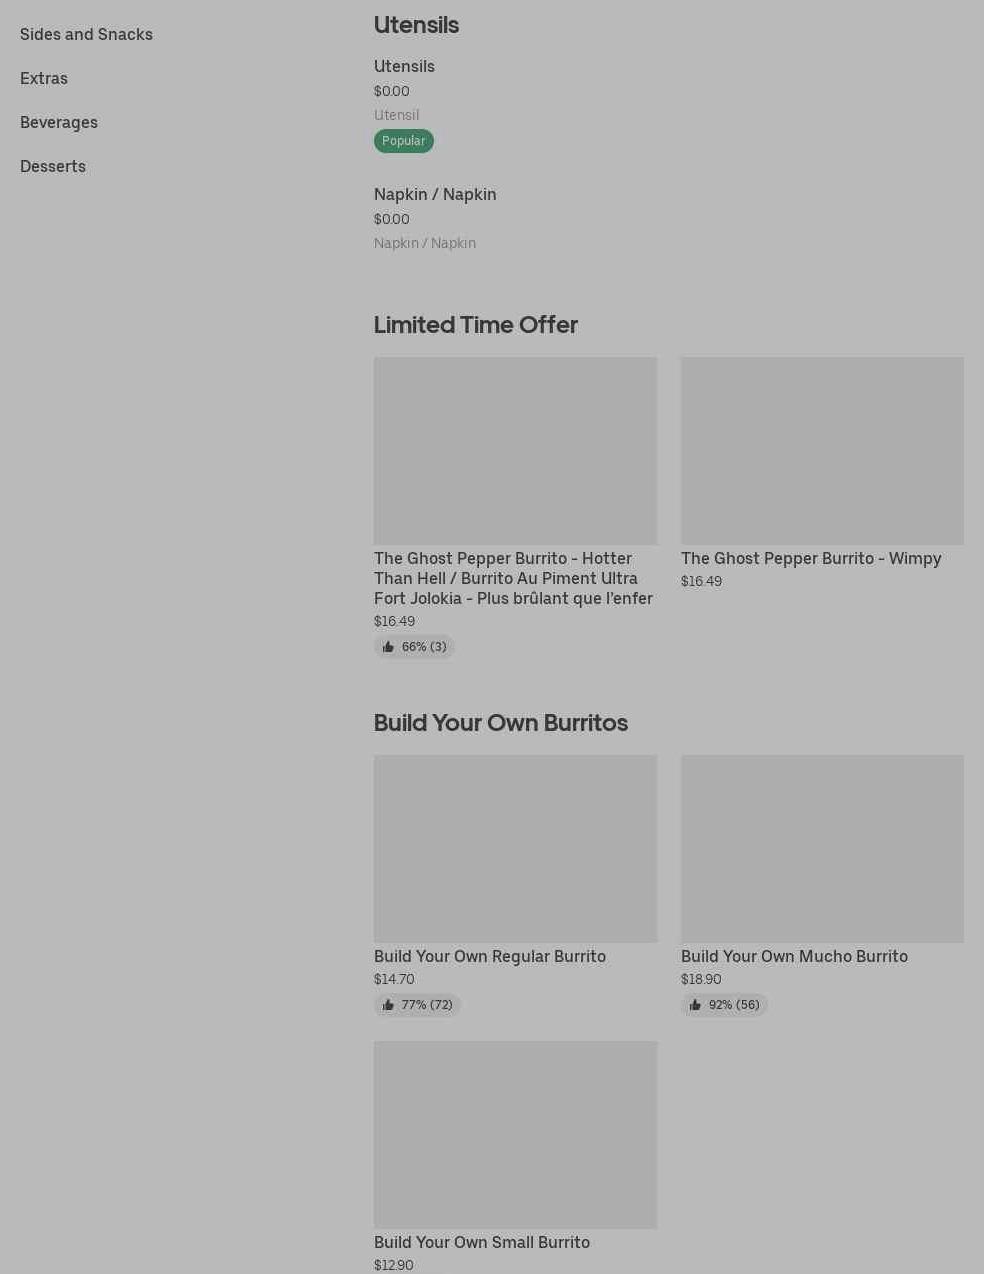Open the Utensils $0.00 item

(x=404, y=66)
